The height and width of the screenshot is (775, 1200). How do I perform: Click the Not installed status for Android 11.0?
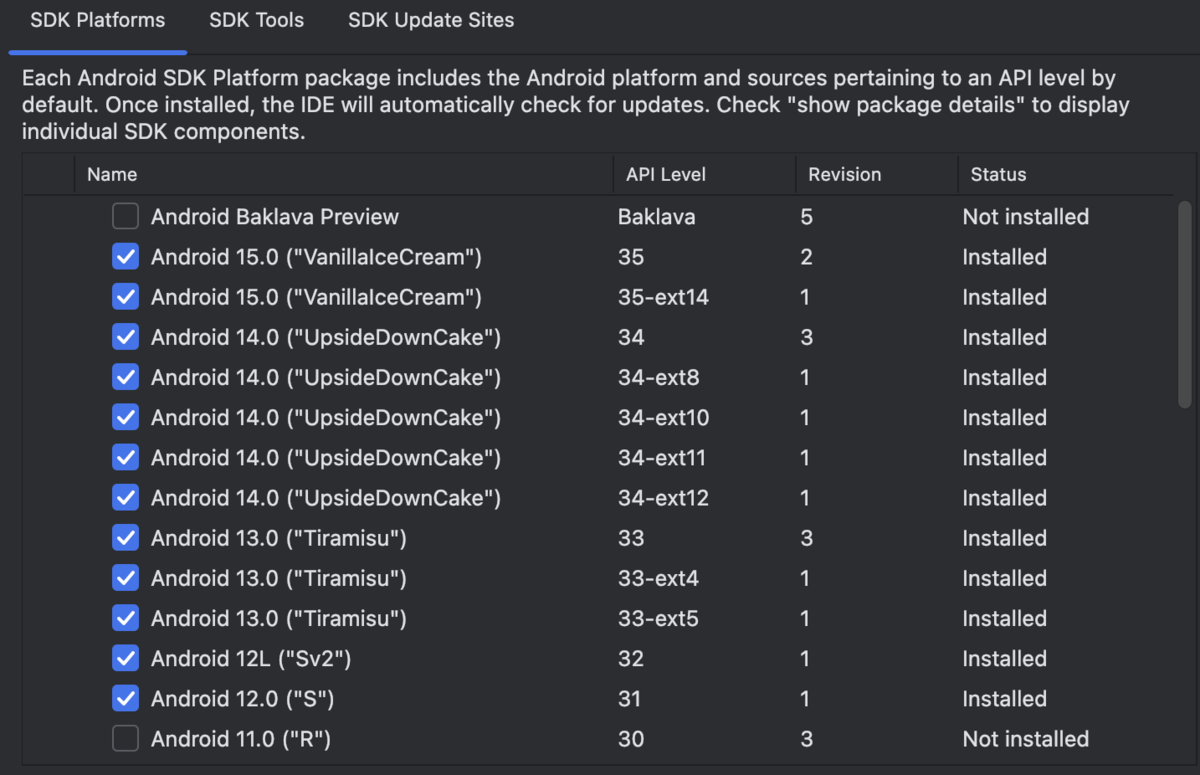coord(1025,739)
